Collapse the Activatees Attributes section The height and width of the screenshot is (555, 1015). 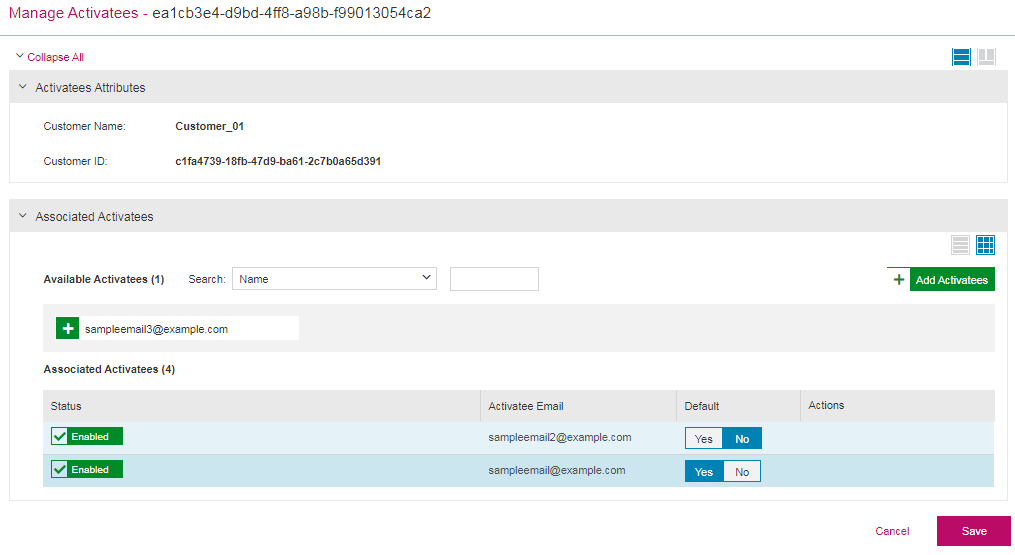pyautogui.click(x=23, y=88)
